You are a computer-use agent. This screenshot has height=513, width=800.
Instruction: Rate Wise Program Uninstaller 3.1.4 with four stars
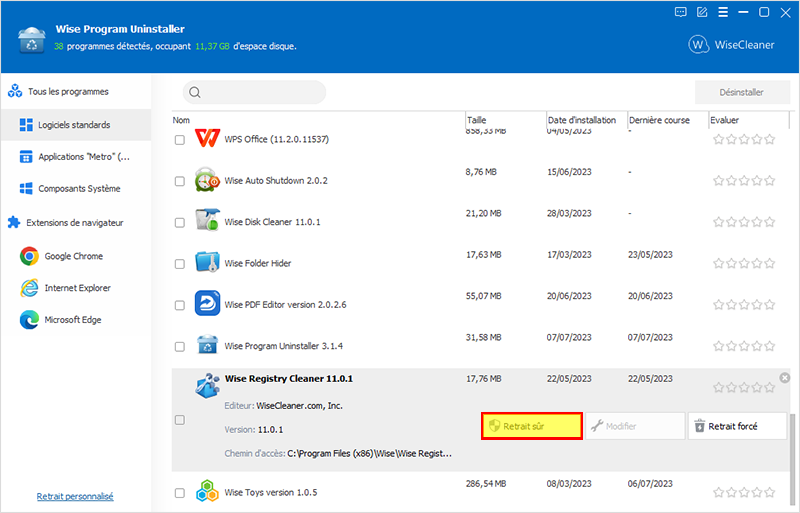pyautogui.click(x=757, y=346)
